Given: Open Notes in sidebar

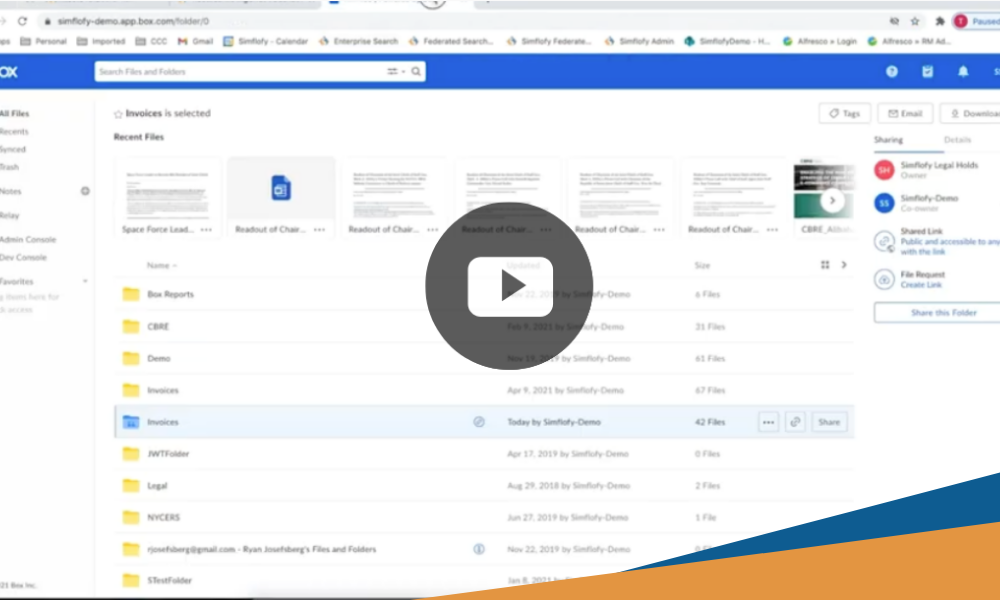Looking at the screenshot, I should (x=10, y=191).
